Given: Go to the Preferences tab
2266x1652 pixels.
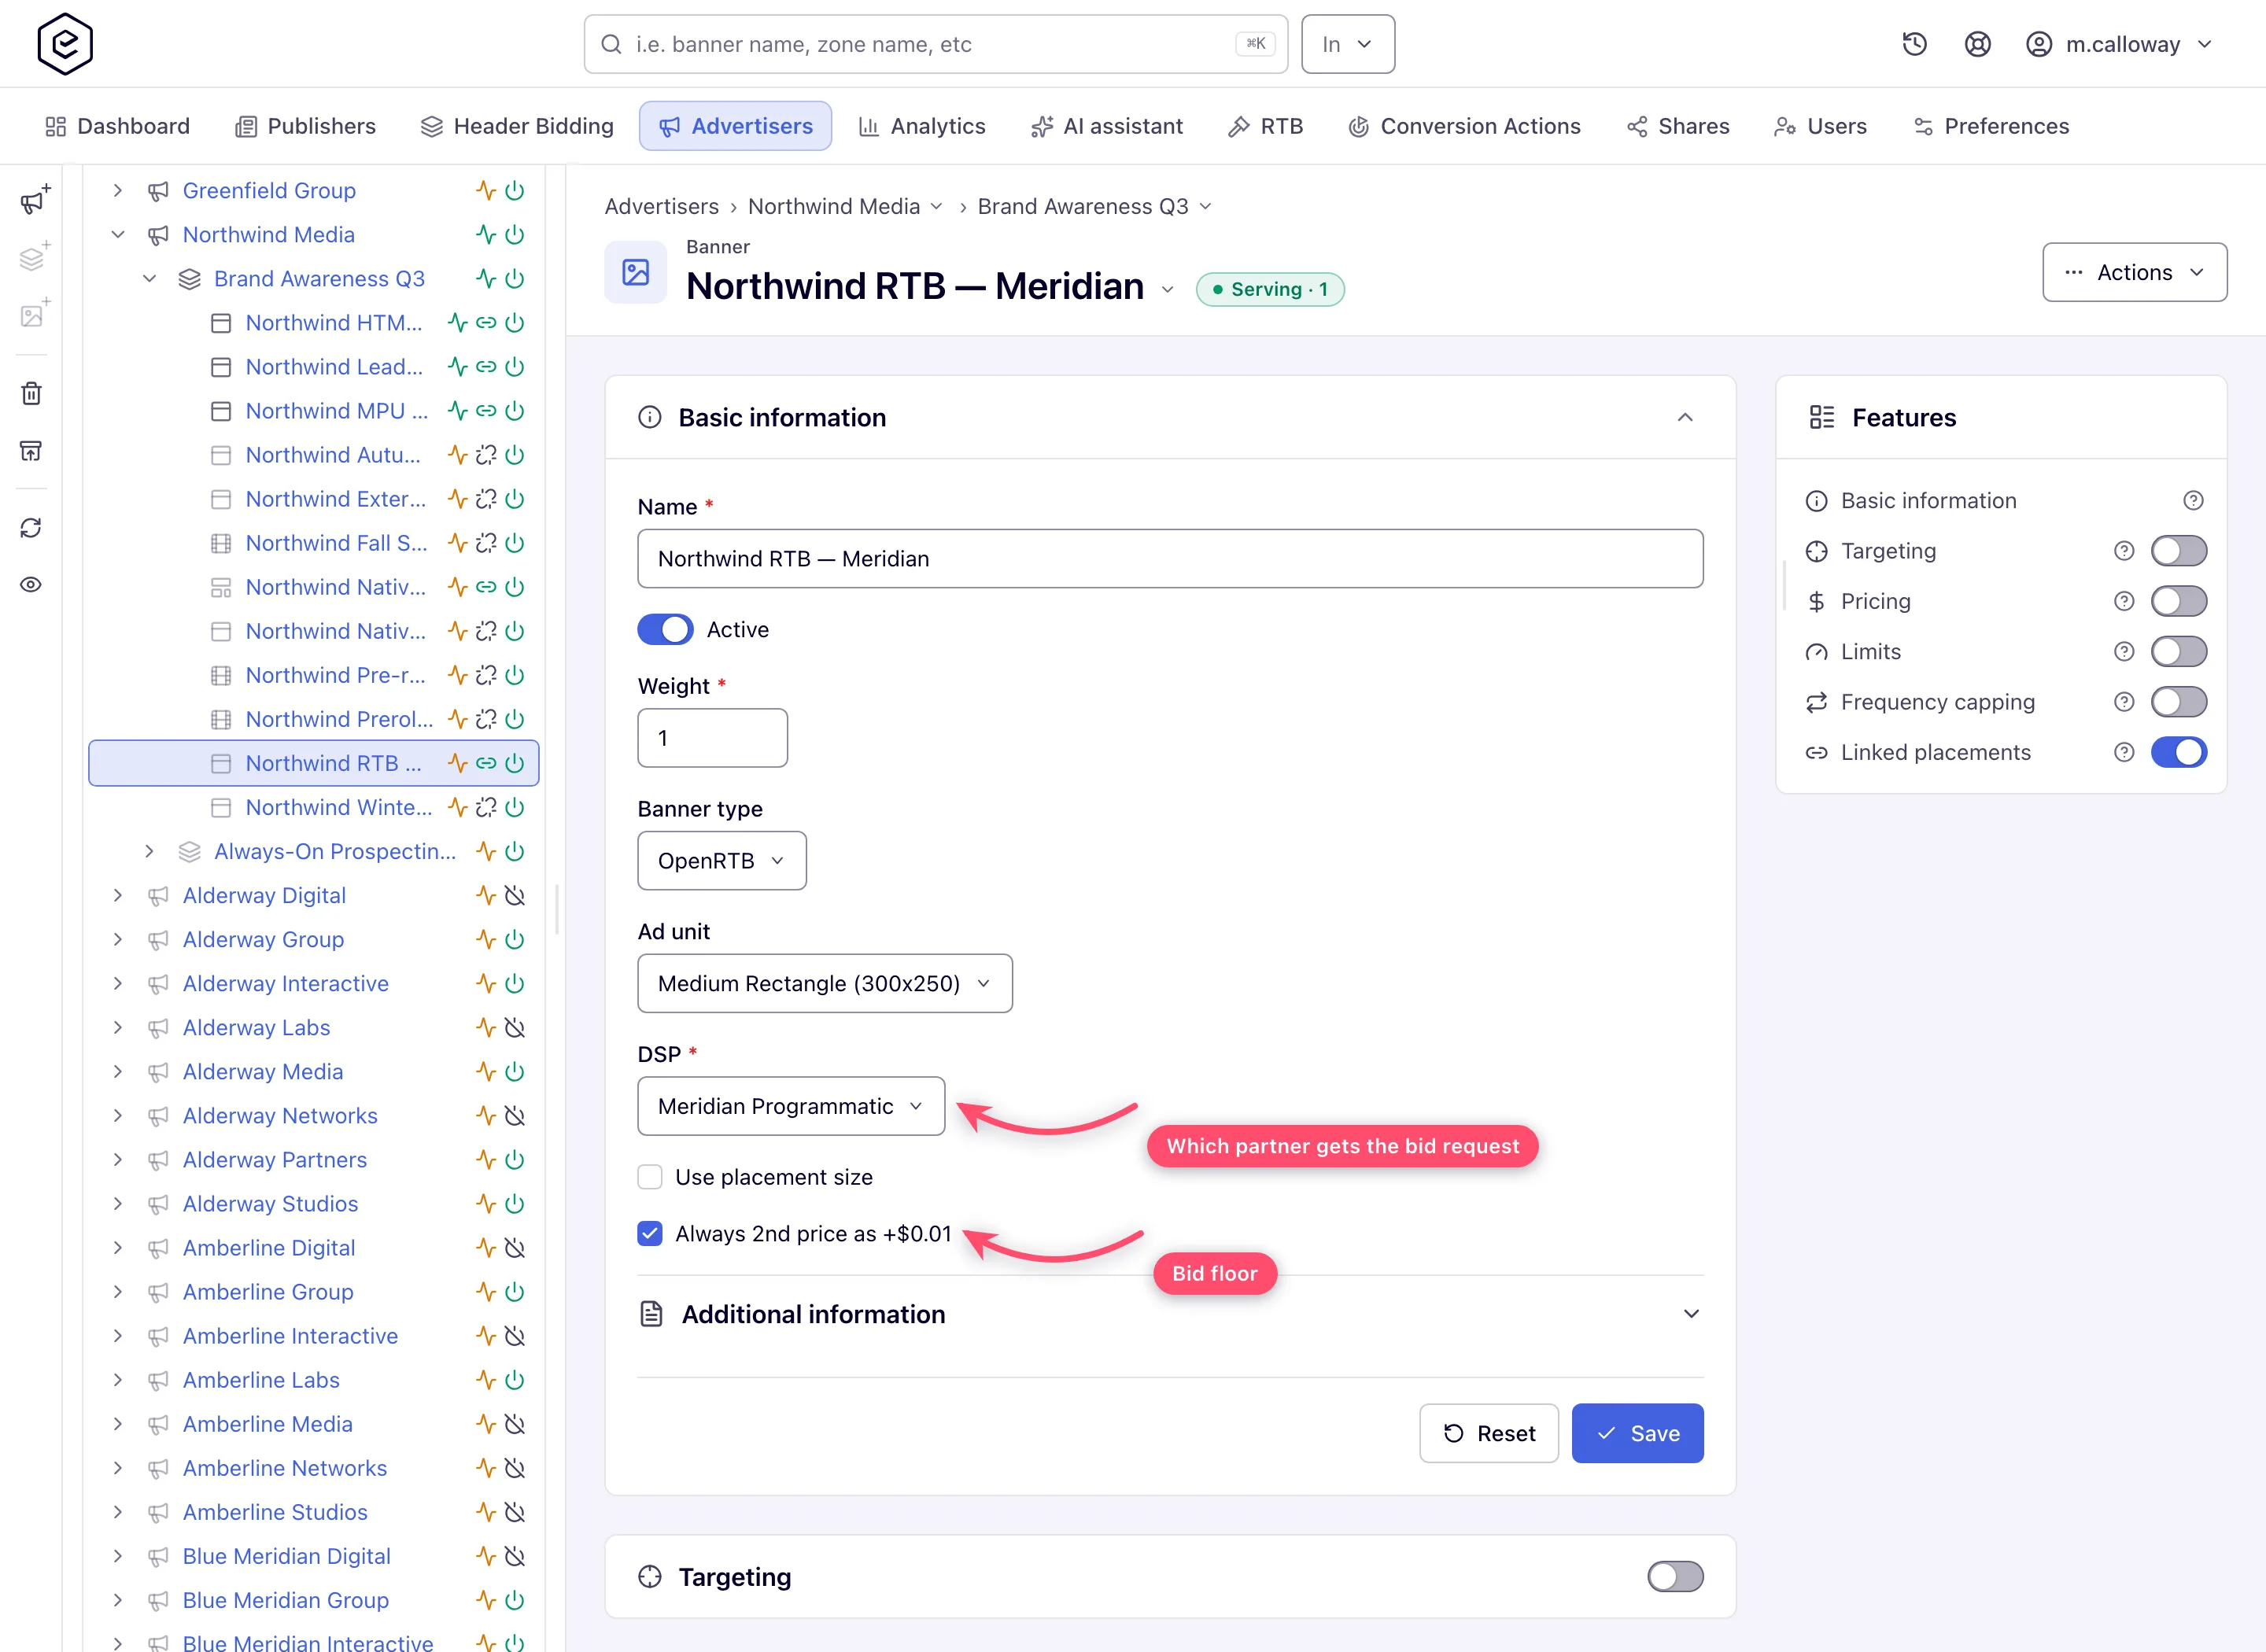Looking at the screenshot, I should 1991,126.
